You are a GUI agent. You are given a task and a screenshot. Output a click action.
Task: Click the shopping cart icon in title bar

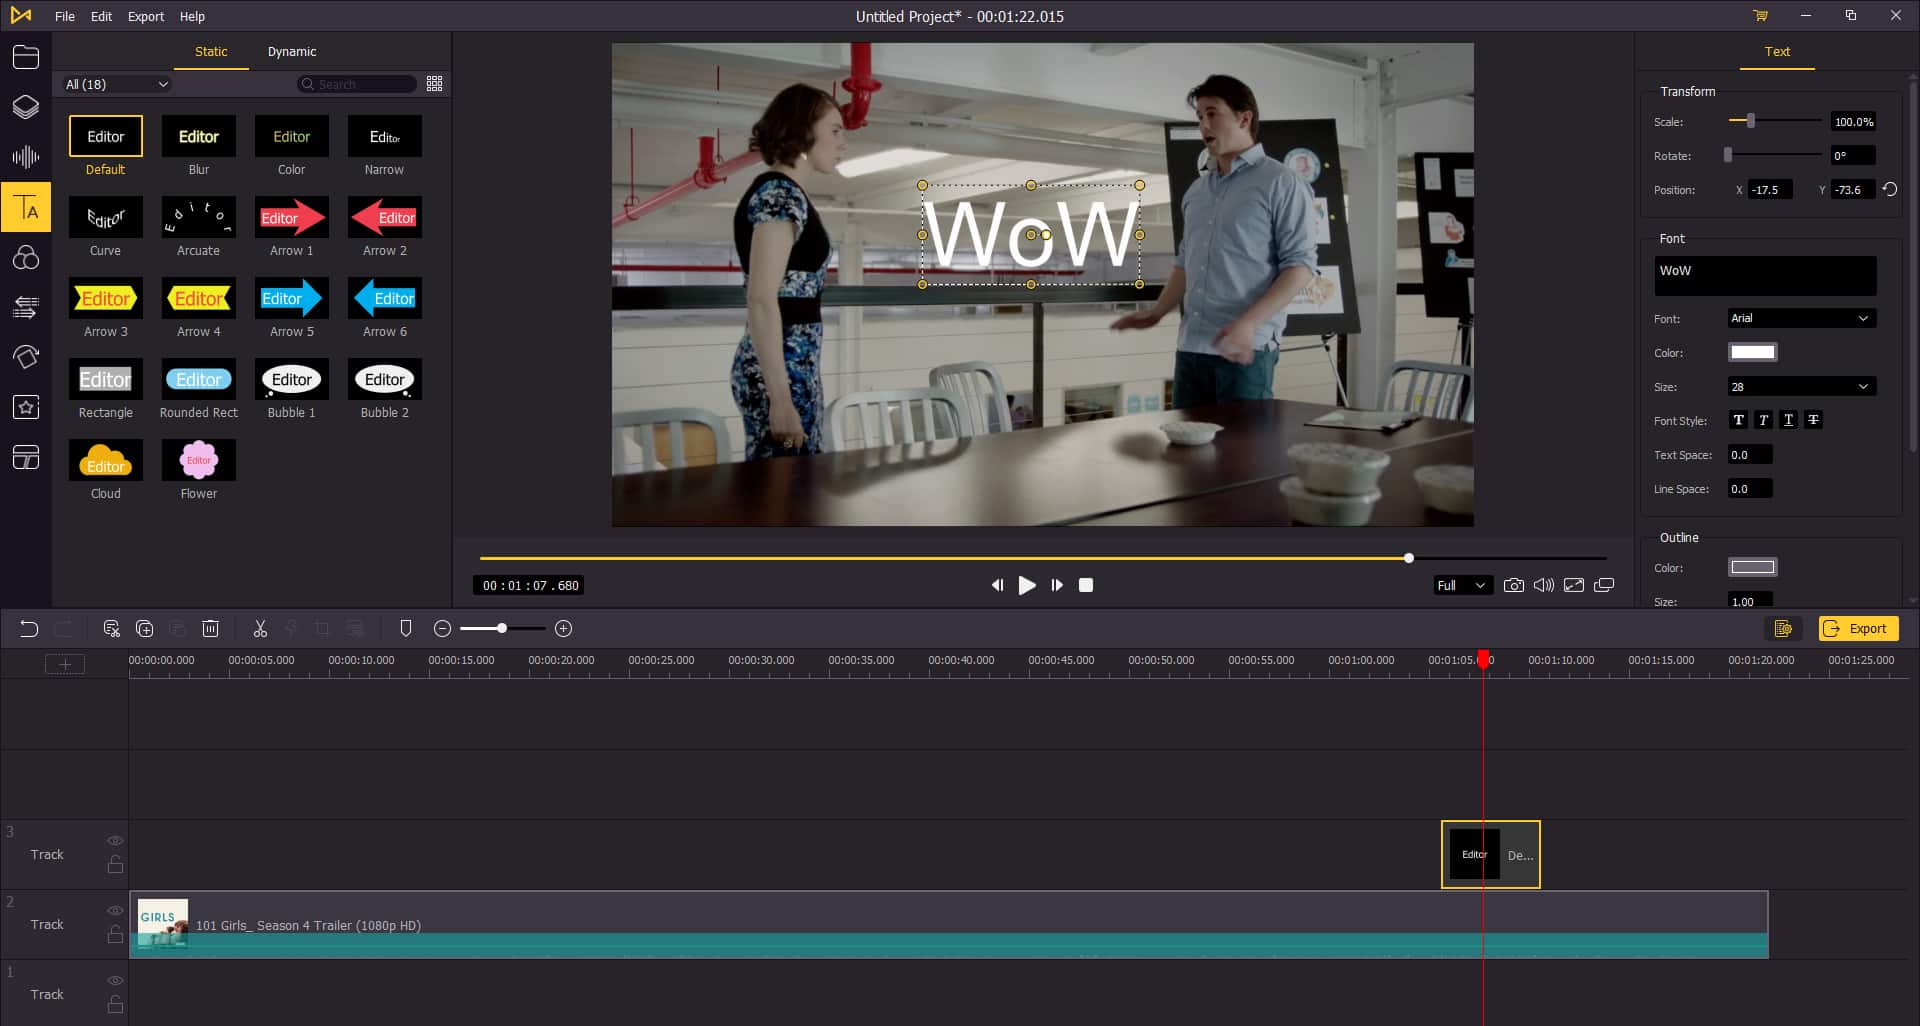(1760, 16)
